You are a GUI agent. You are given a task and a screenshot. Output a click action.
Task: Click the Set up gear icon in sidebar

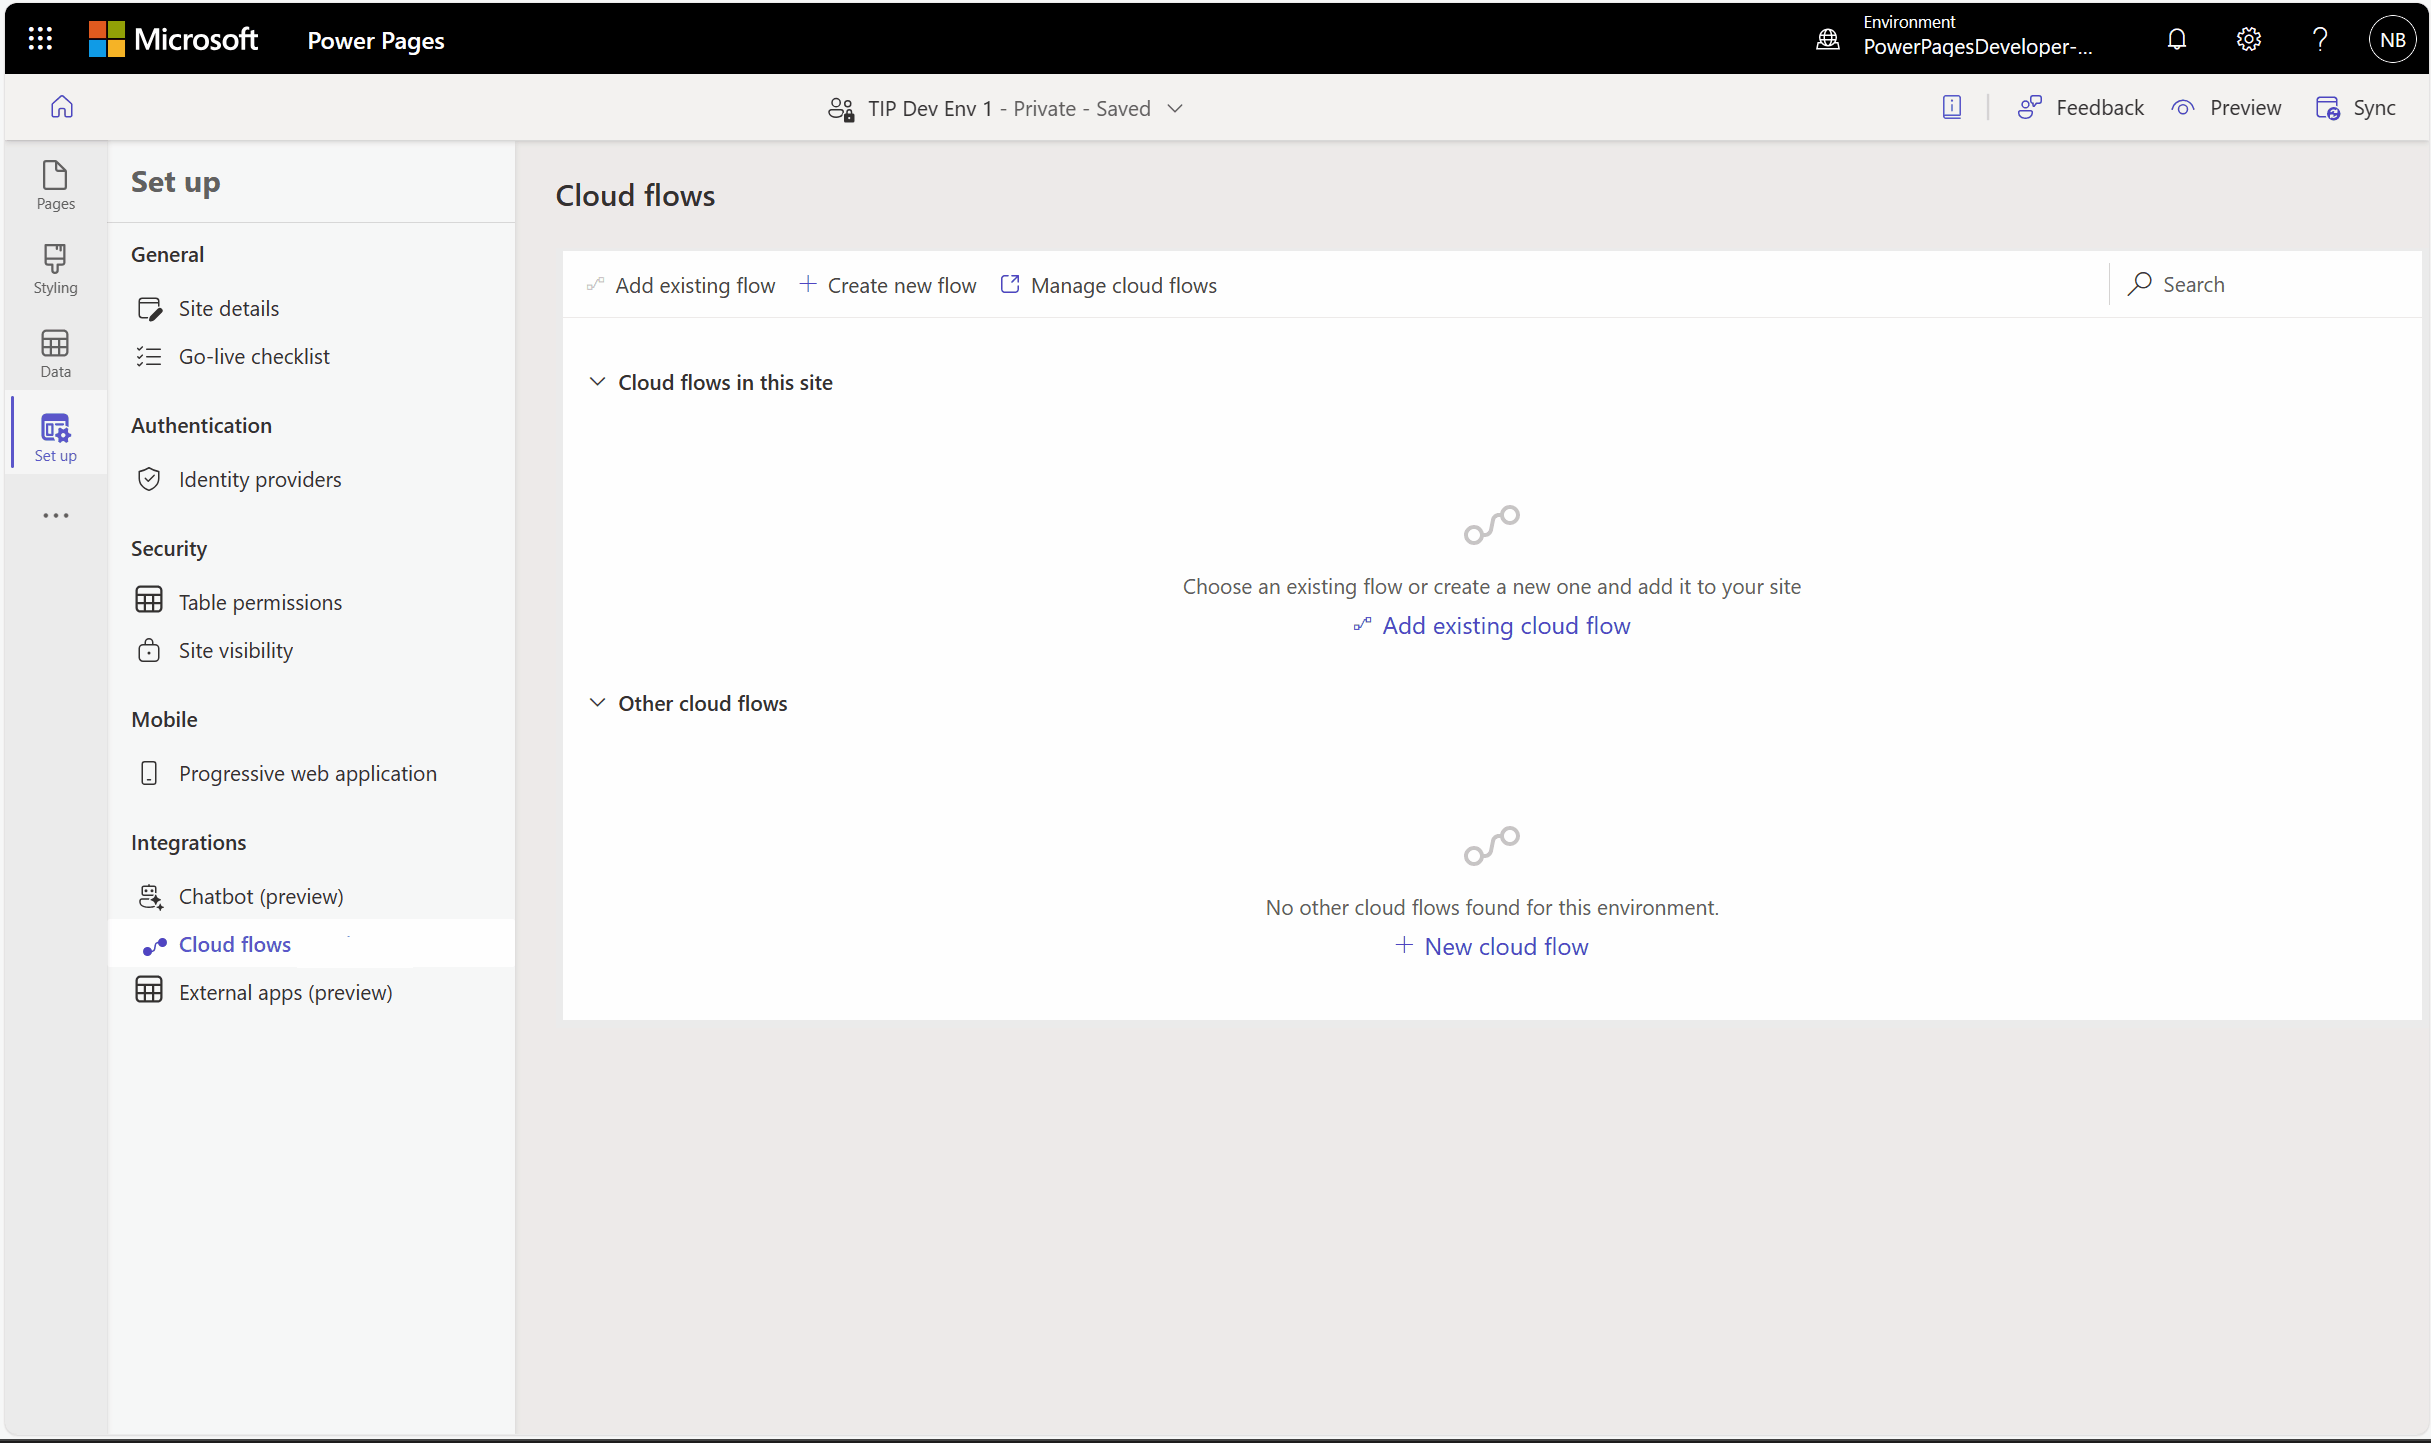click(x=55, y=432)
